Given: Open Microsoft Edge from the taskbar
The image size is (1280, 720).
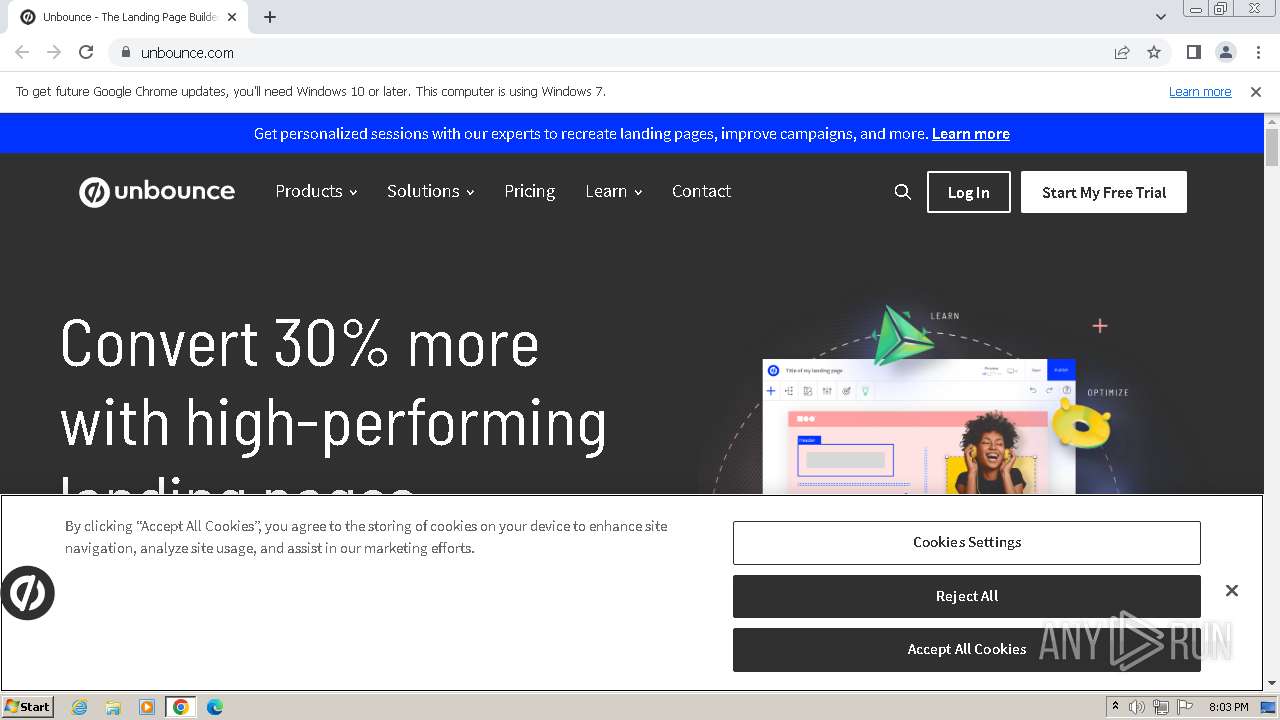Looking at the screenshot, I should pyautogui.click(x=215, y=707).
